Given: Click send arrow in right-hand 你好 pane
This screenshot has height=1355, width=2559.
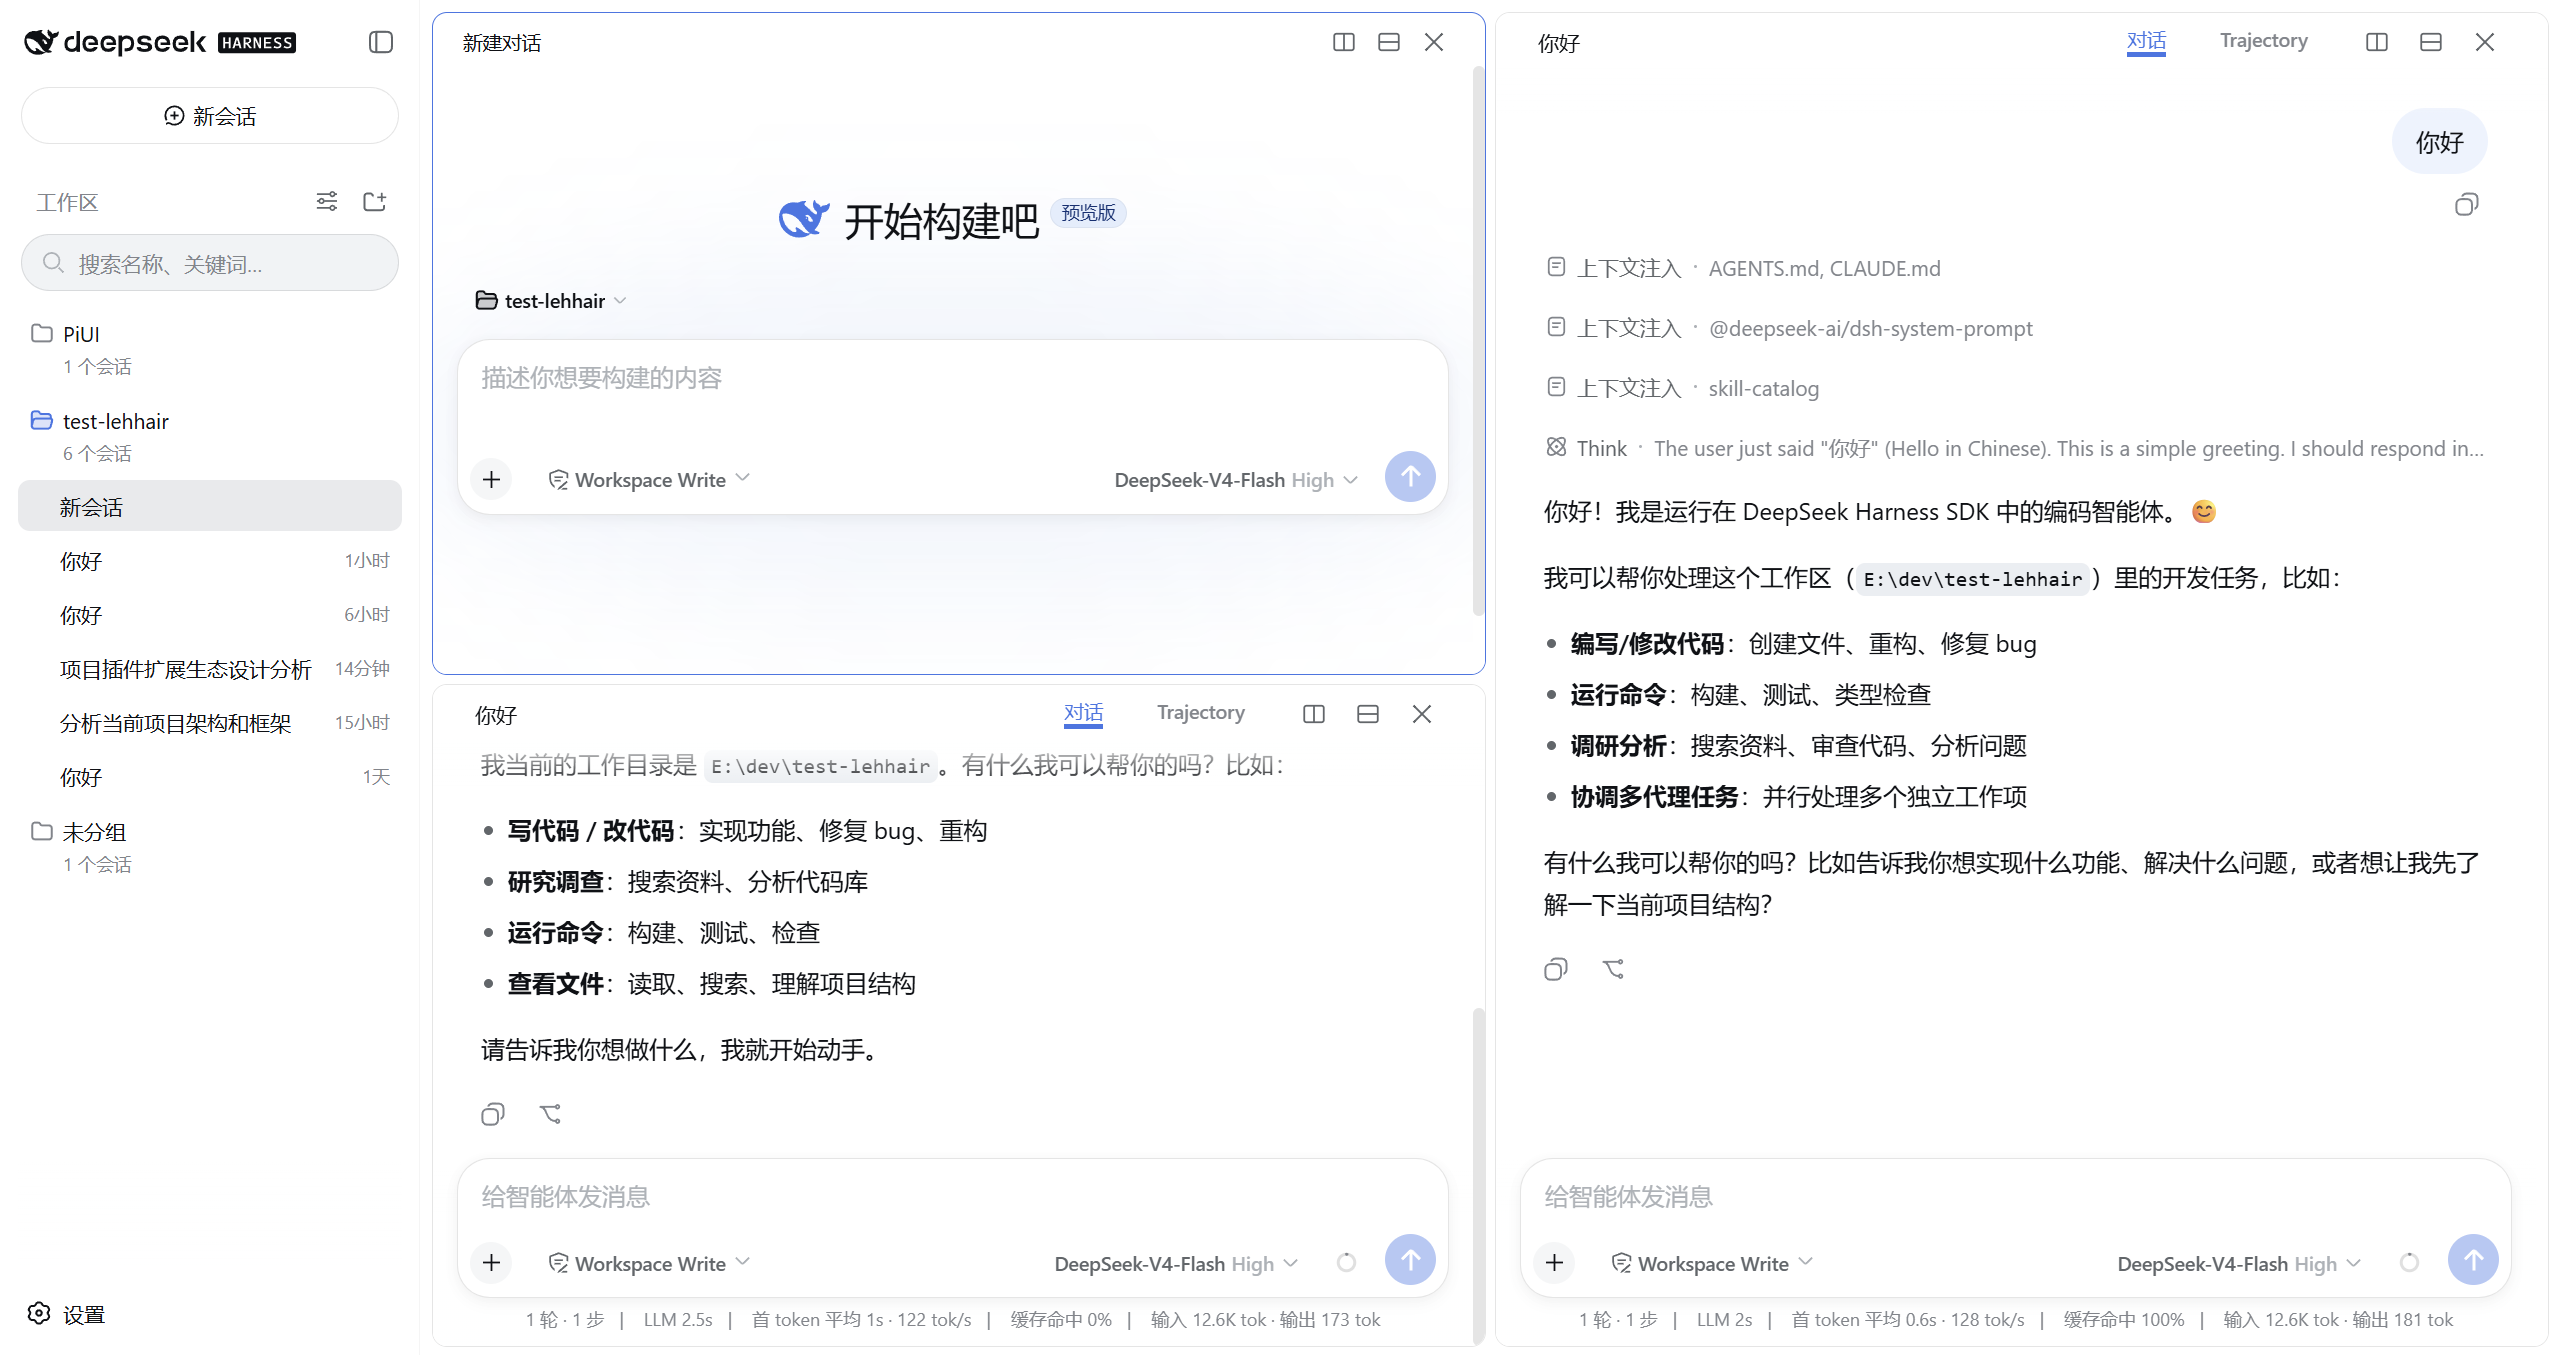Looking at the screenshot, I should [x=2473, y=1261].
